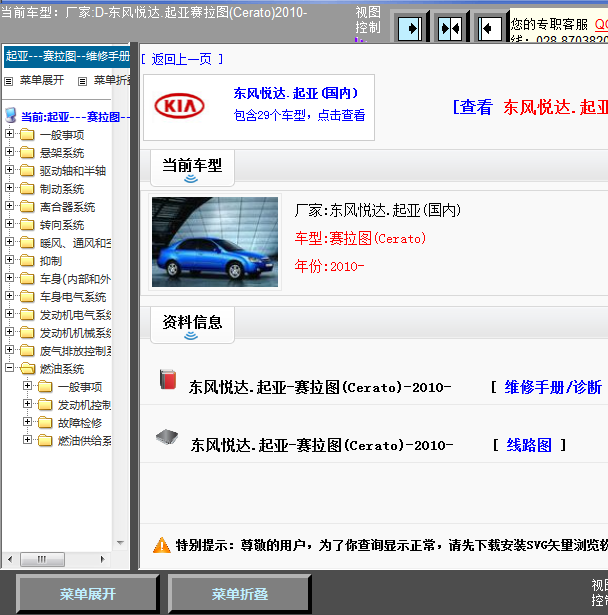The height and width of the screenshot is (615, 608).
Task: Click folder icon next to 转向系统
Action: 27,225
